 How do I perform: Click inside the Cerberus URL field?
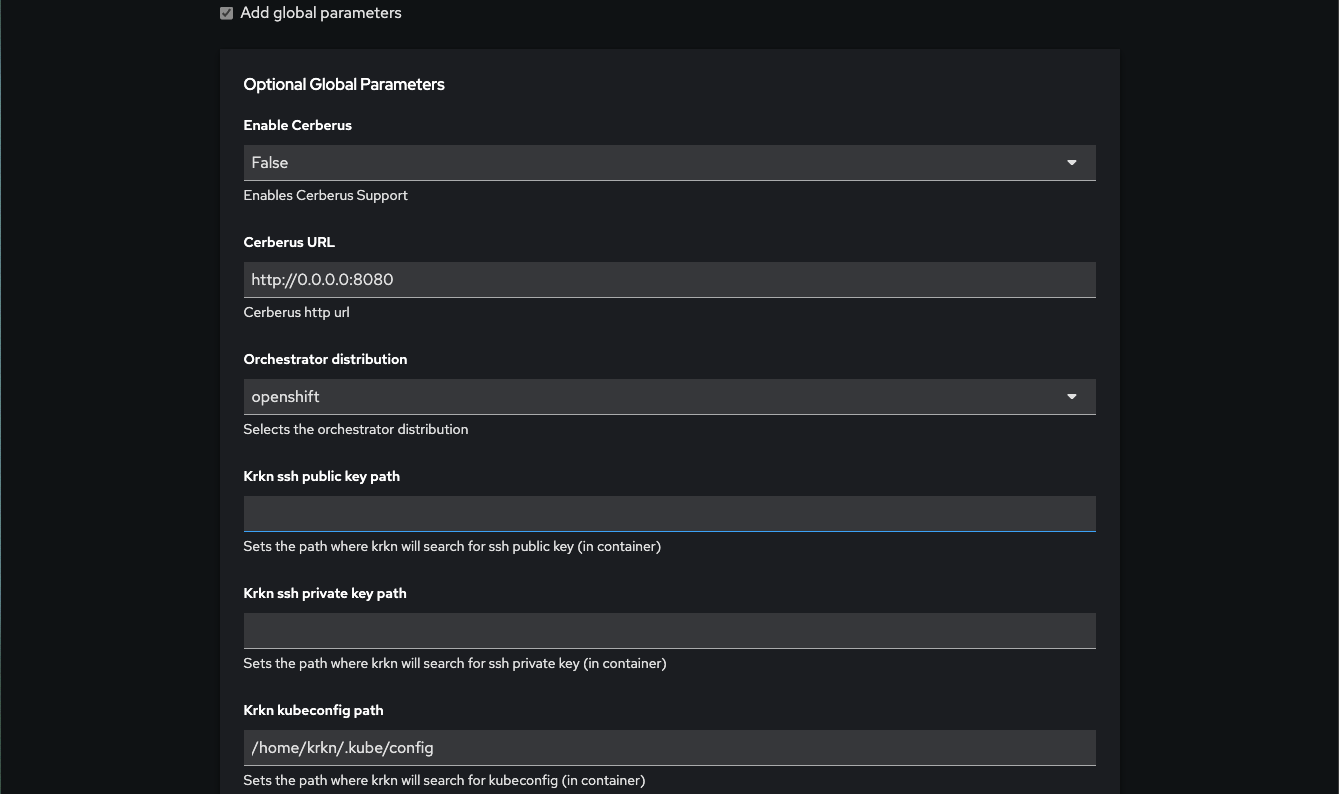coord(669,279)
